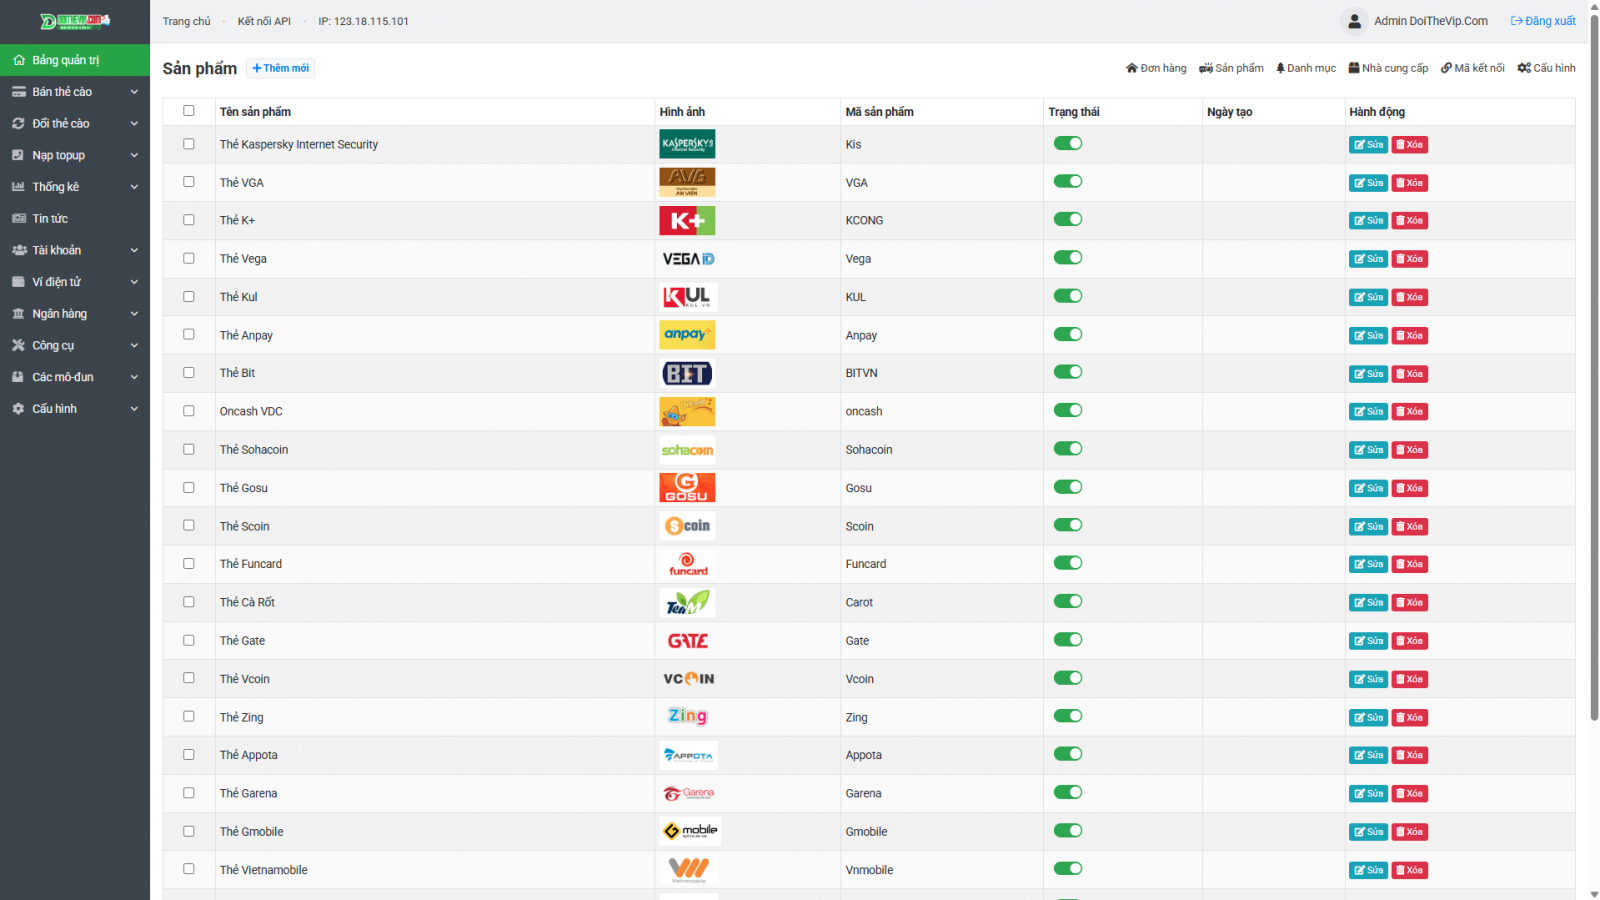This screenshot has width=1600, height=900.
Task: Open Nhà cung cấp suppliers shortcut
Action: [1388, 68]
